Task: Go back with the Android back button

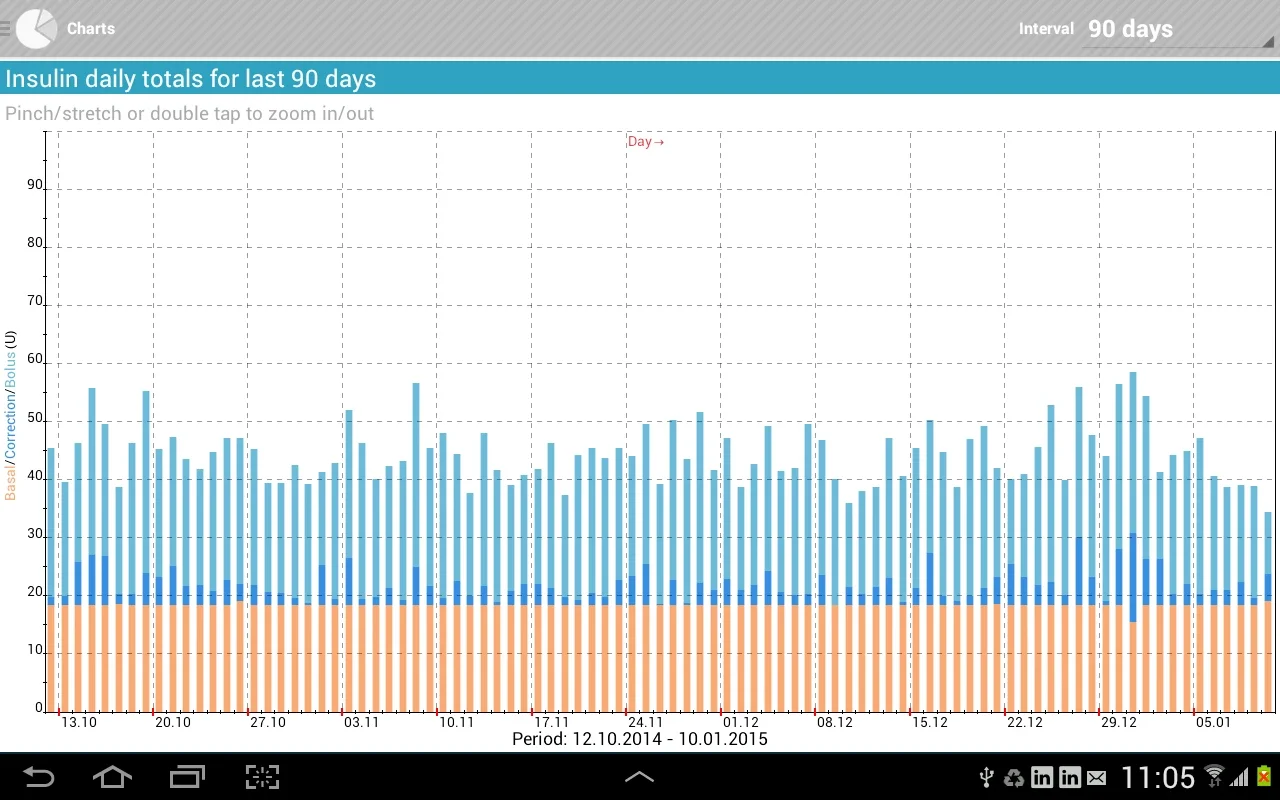Action: (39, 777)
